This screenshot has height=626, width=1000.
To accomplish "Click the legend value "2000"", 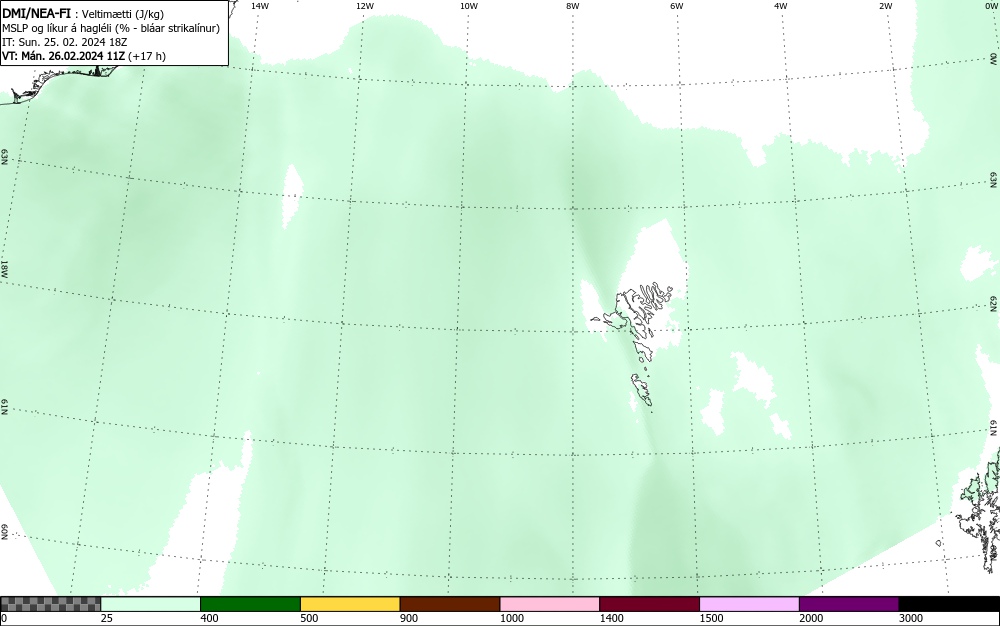I will pos(811,618).
